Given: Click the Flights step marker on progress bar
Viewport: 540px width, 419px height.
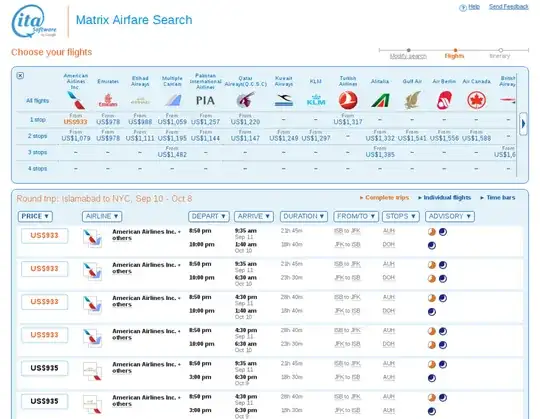Looking at the screenshot, I should coord(455,50).
